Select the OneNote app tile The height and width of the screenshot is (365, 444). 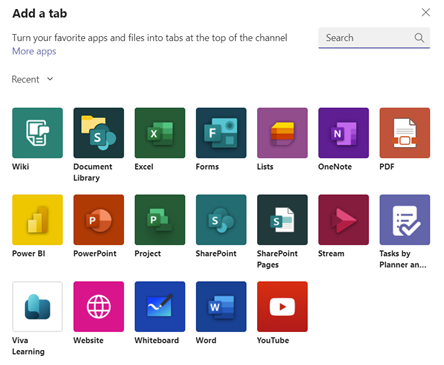pos(344,133)
